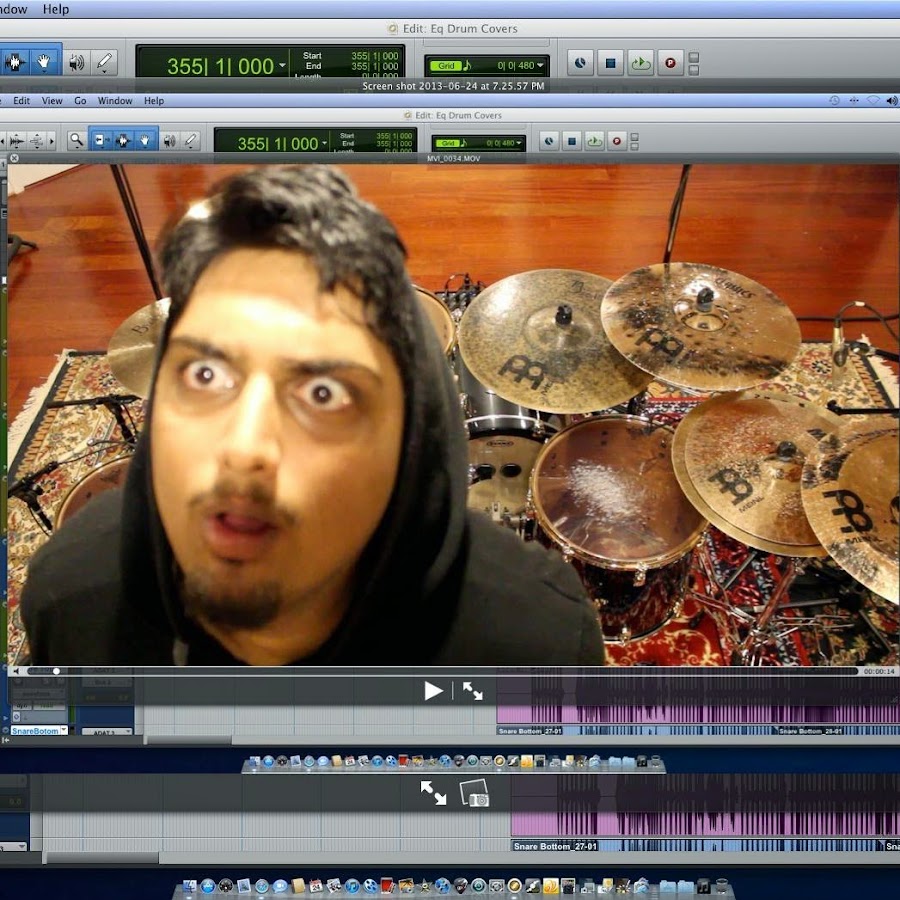Open the grid value dropdown in the top toolbar
This screenshot has height=900, width=900.
point(540,66)
